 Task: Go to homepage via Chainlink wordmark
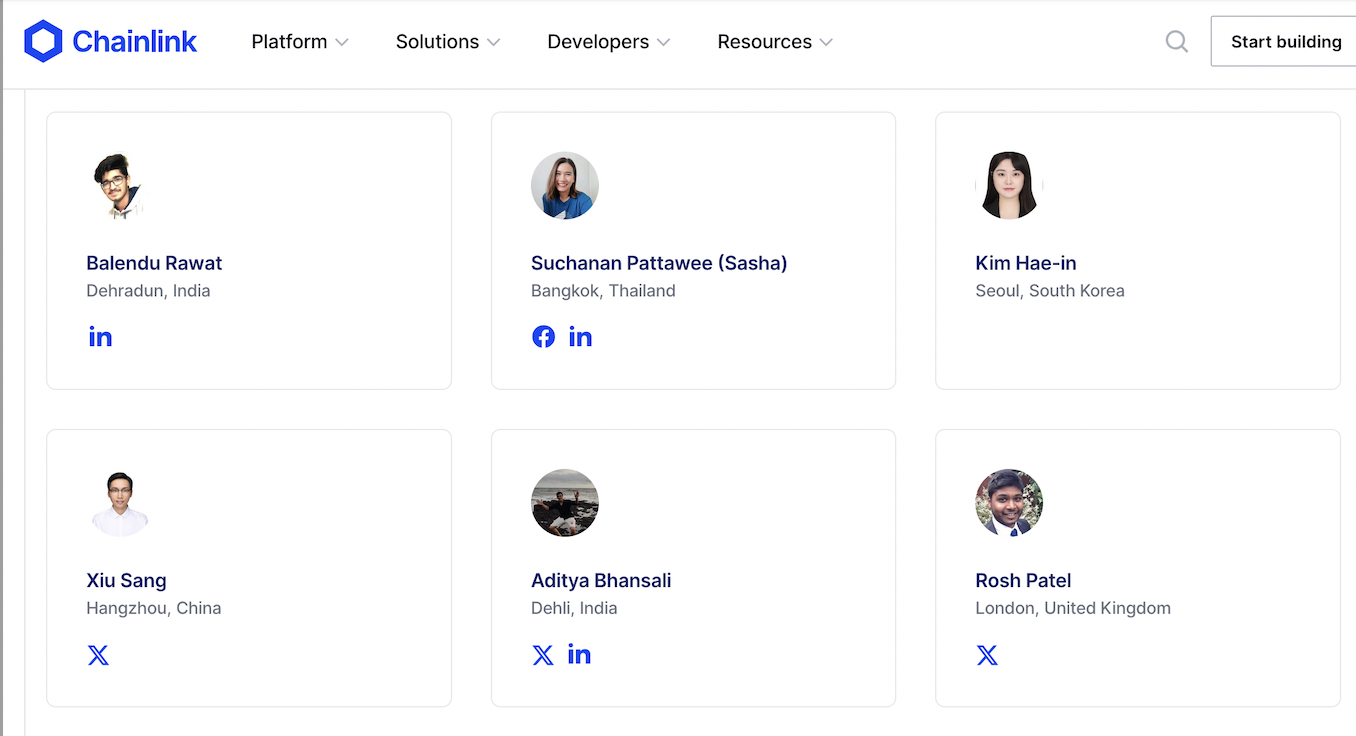pos(135,41)
